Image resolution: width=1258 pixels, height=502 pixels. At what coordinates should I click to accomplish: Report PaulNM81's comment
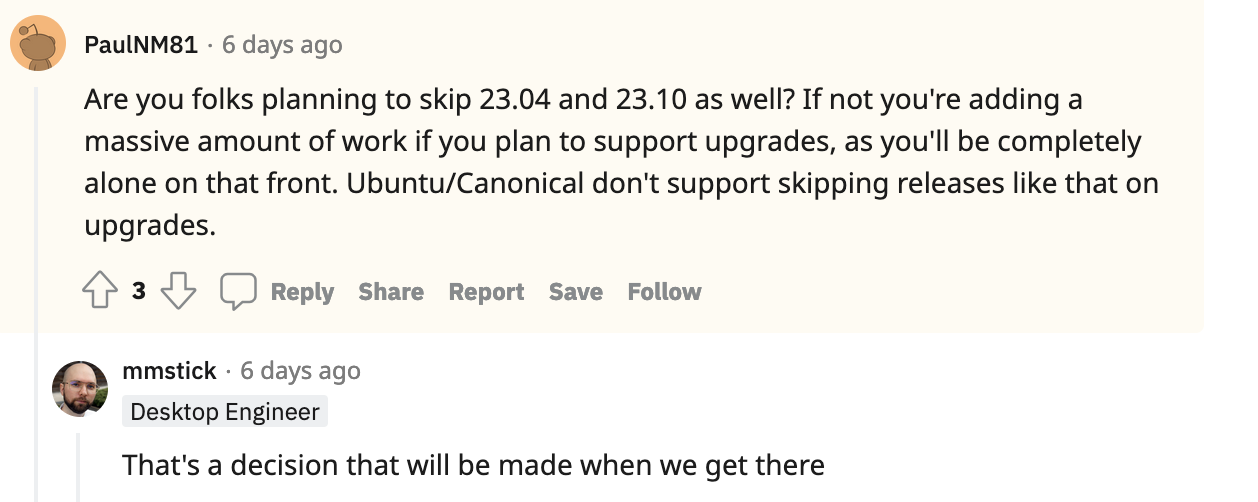486,292
